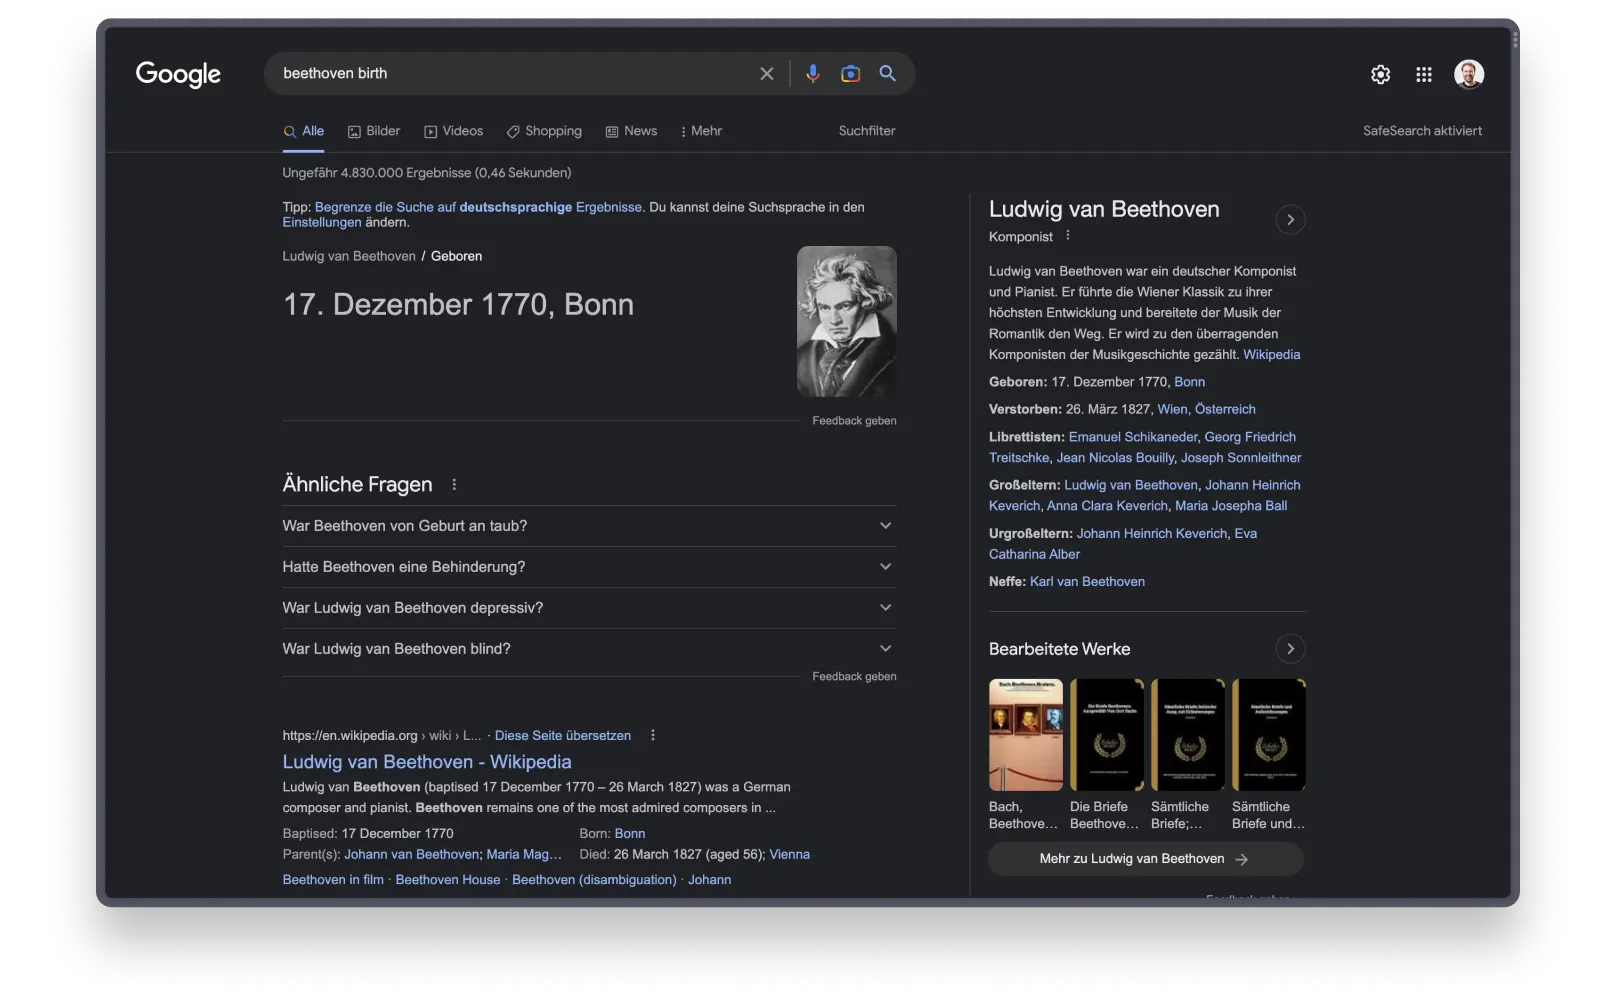Image resolution: width=1616 pixels, height=1004 pixels.
Task: Click Beethoven portrait image
Action: coord(847,322)
